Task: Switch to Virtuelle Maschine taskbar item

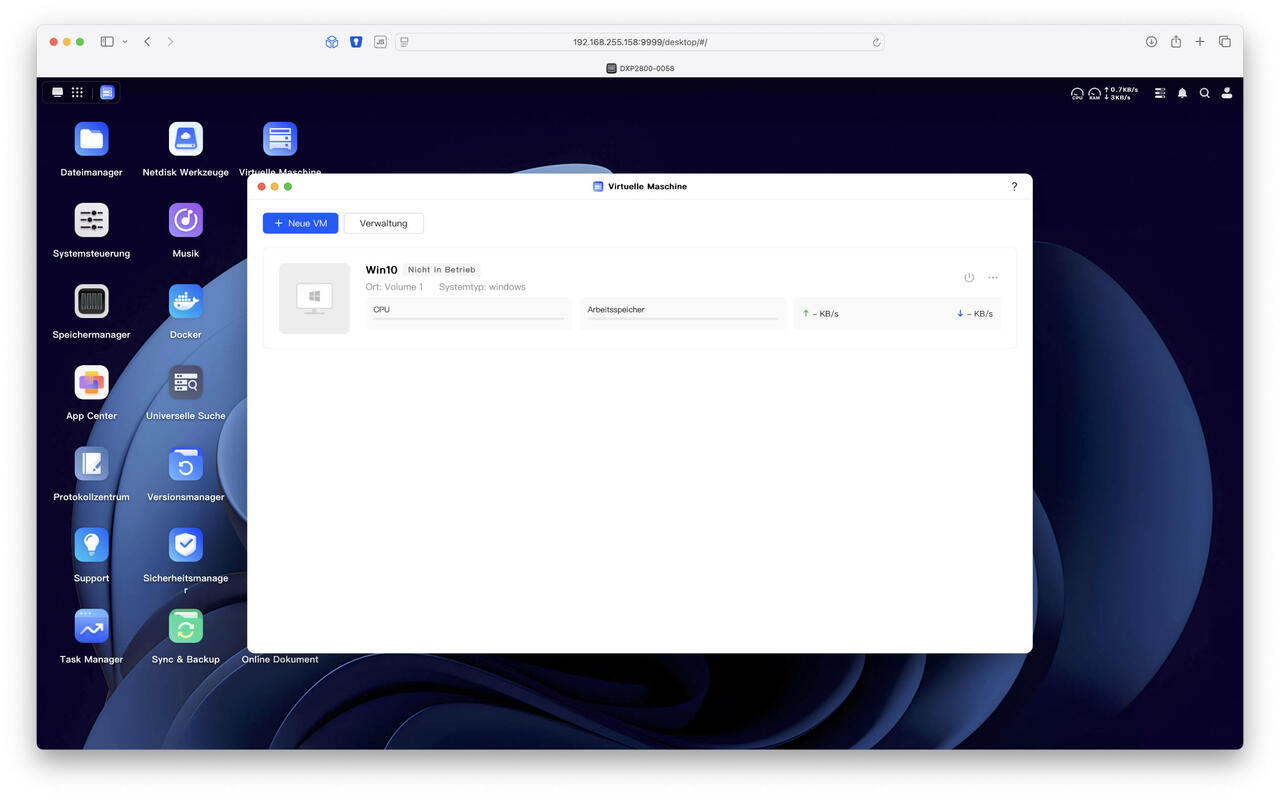Action: tap(107, 93)
